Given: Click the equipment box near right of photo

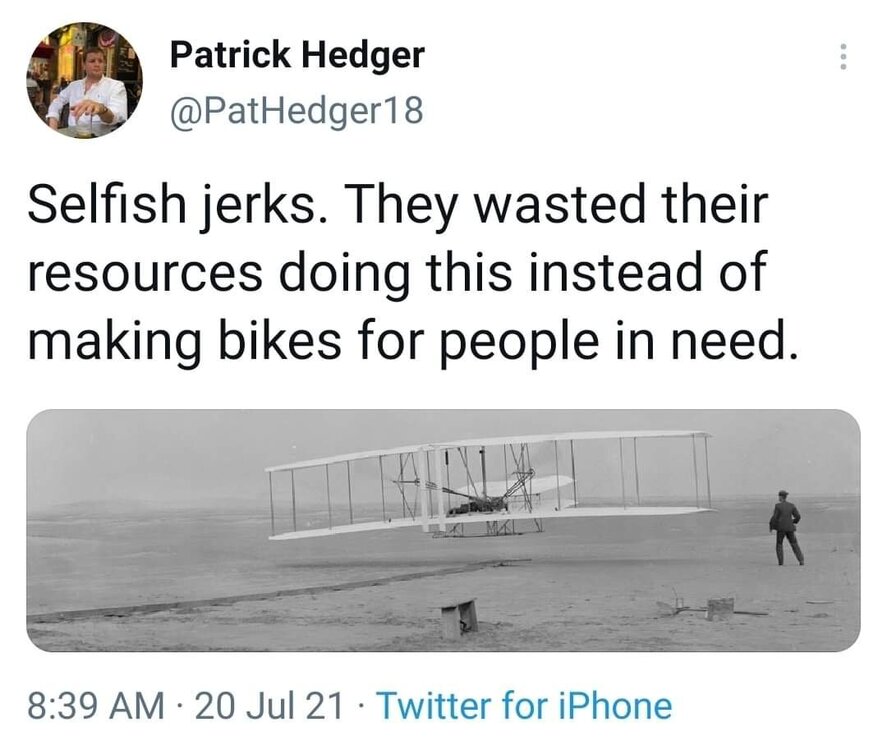Looking at the screenshot, I should [x=720, y=609].
